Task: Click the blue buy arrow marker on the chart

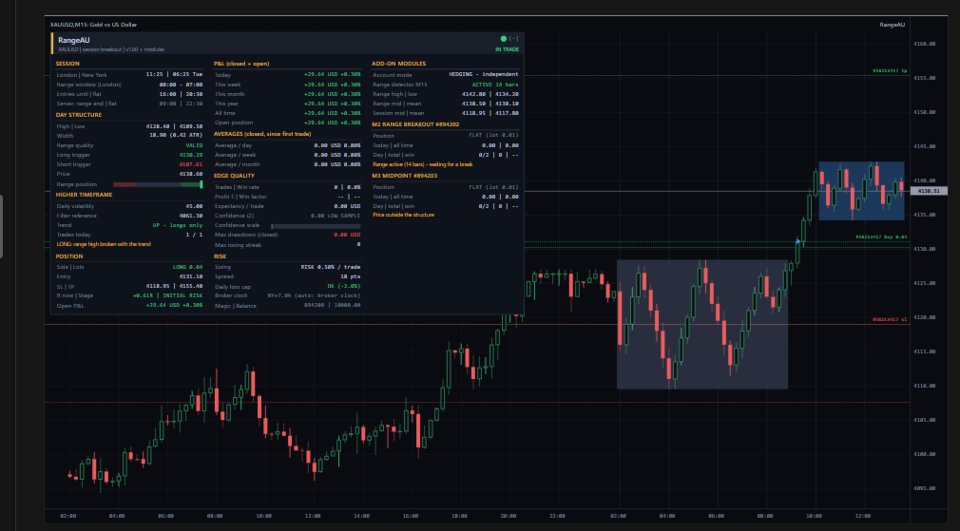Action: coord(798,242)
